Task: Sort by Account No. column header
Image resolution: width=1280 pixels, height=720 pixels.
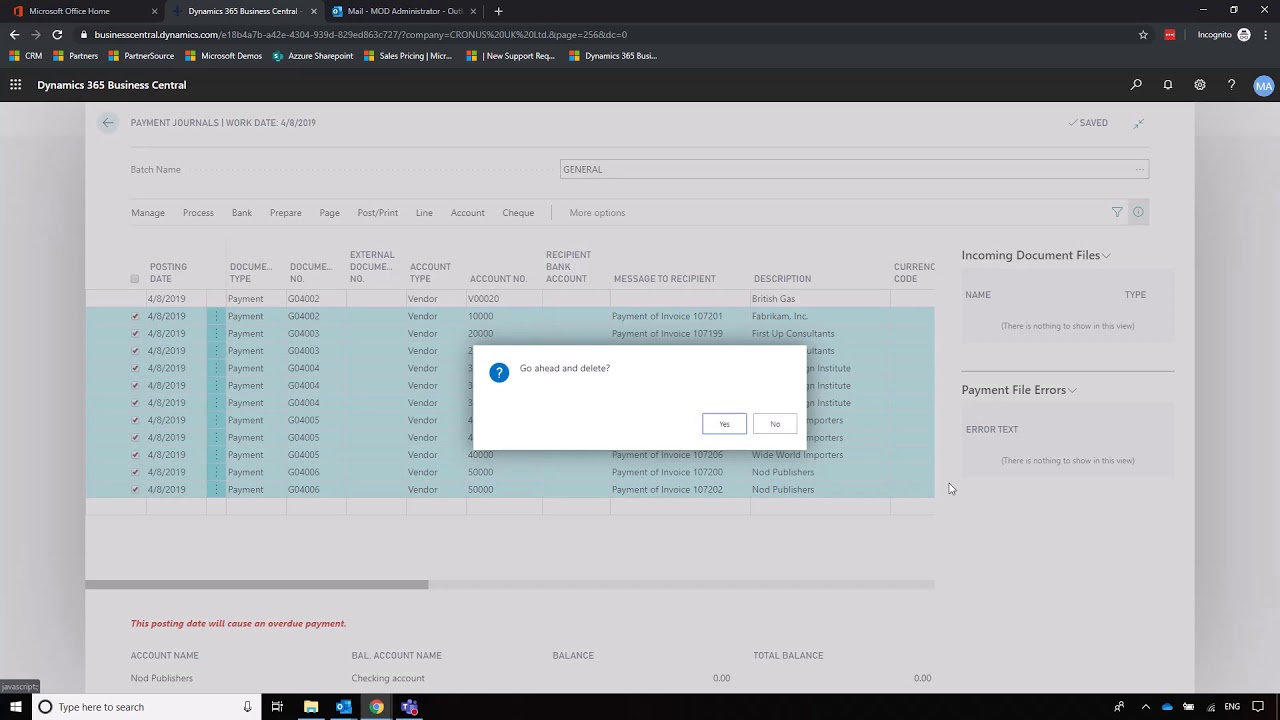Action: point(498,279)
